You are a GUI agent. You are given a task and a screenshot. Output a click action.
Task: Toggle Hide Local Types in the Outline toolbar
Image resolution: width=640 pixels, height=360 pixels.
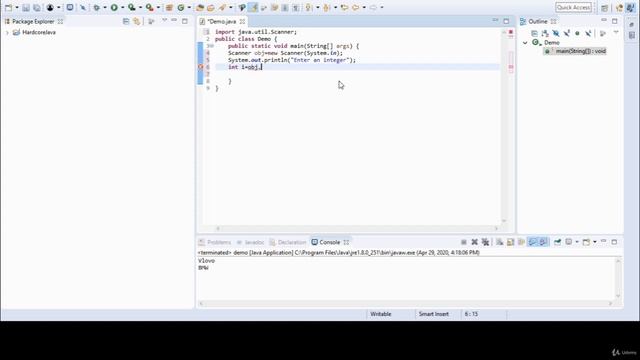click(588, 33)
